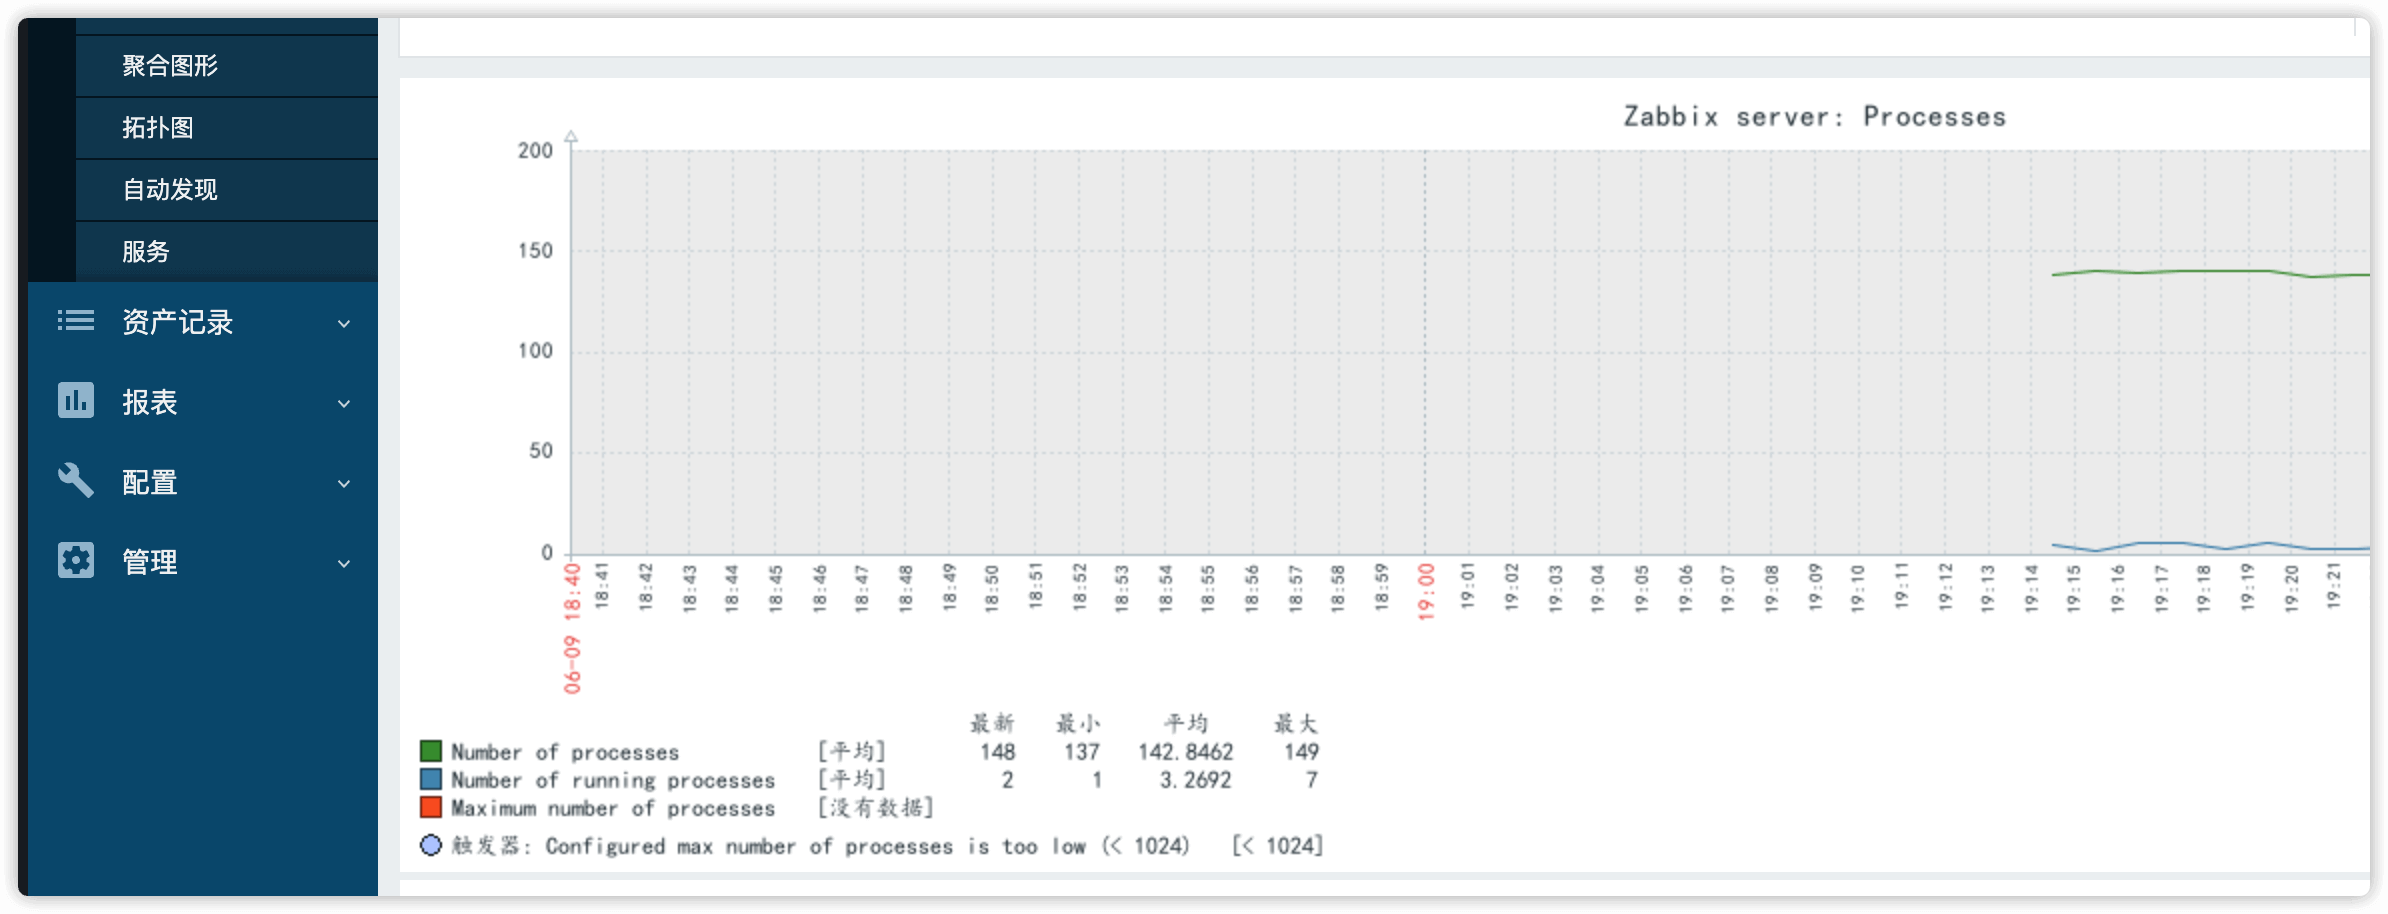Click green Number of processes legend swatch
This screenshot has height=914, width=2388.
point(431,751)
